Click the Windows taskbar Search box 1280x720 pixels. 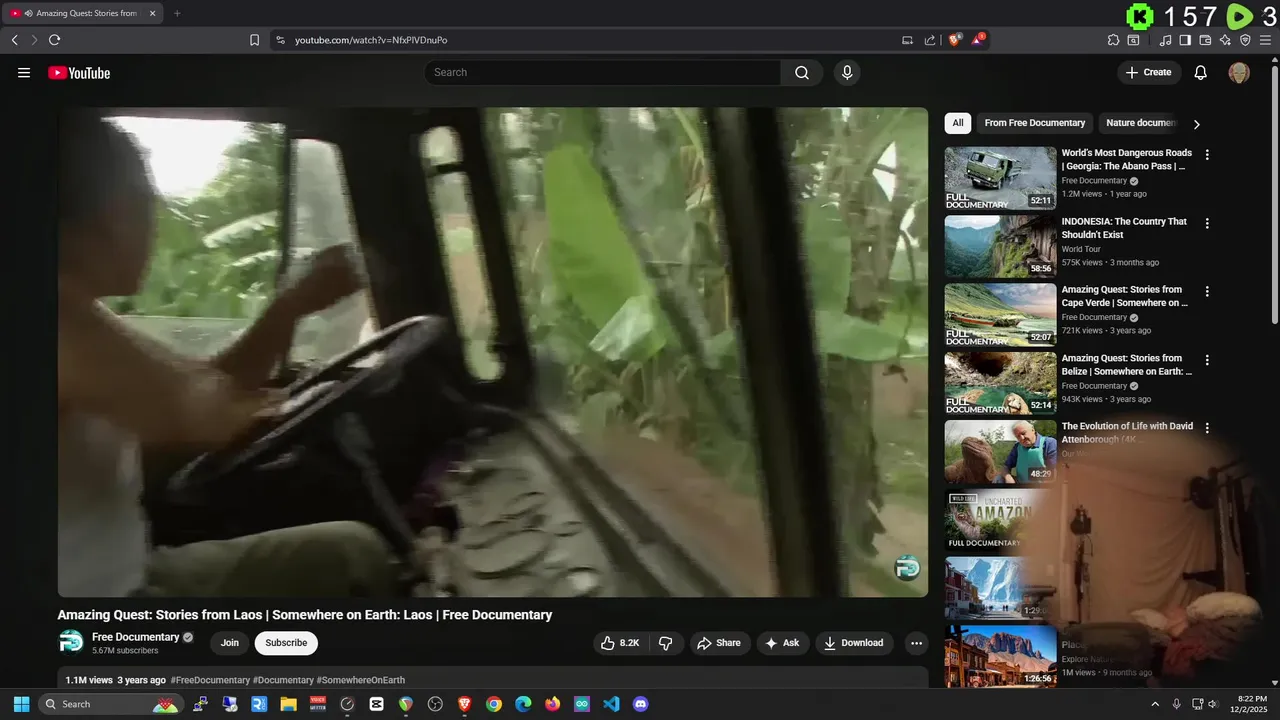tap(110, 704)
